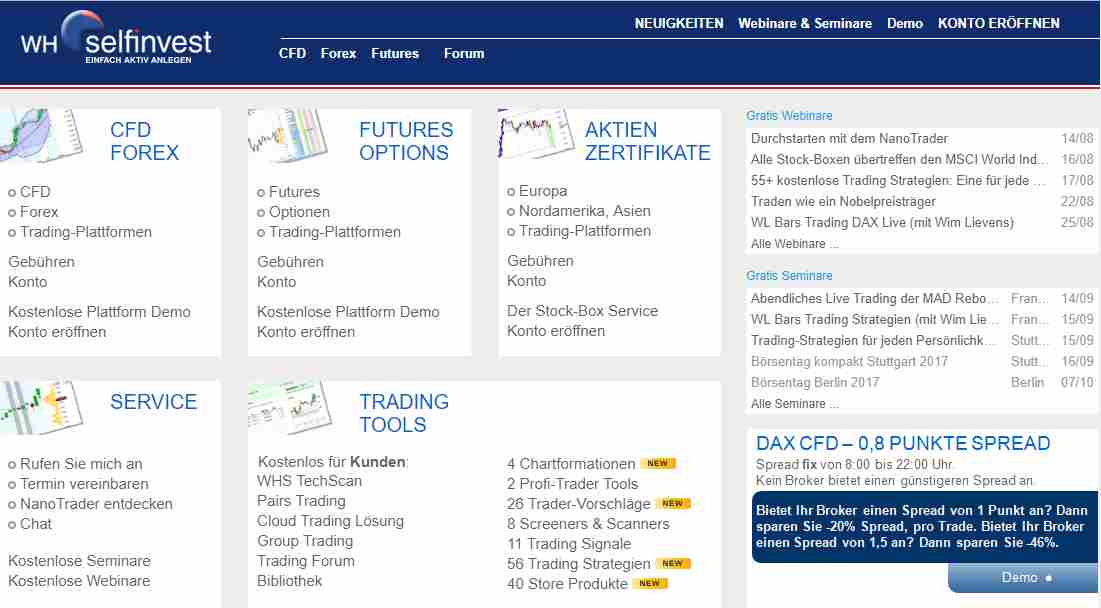This screenshot has height=608, width=1101.
Task: Open the Chat link under Service
Action: tap(36, 524)
